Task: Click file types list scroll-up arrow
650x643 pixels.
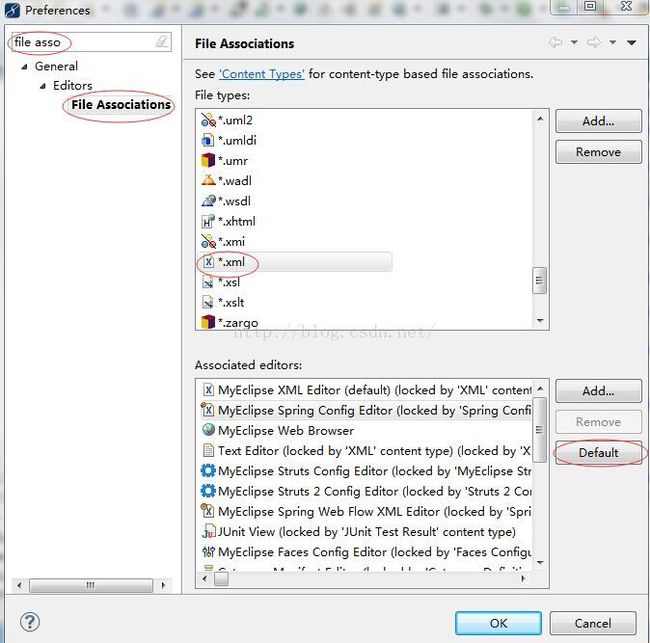Action: pyautogui.click(x=540, y=119)
